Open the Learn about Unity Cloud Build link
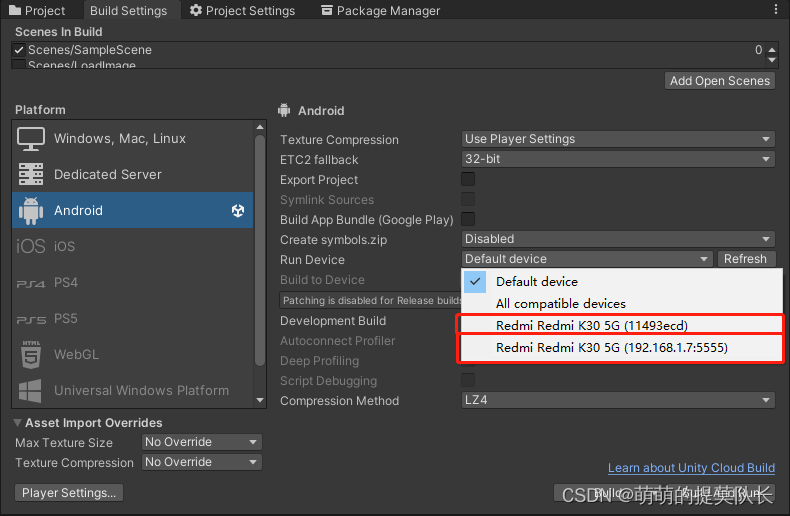This screenshot has width=790, height=516. (691, 468)
